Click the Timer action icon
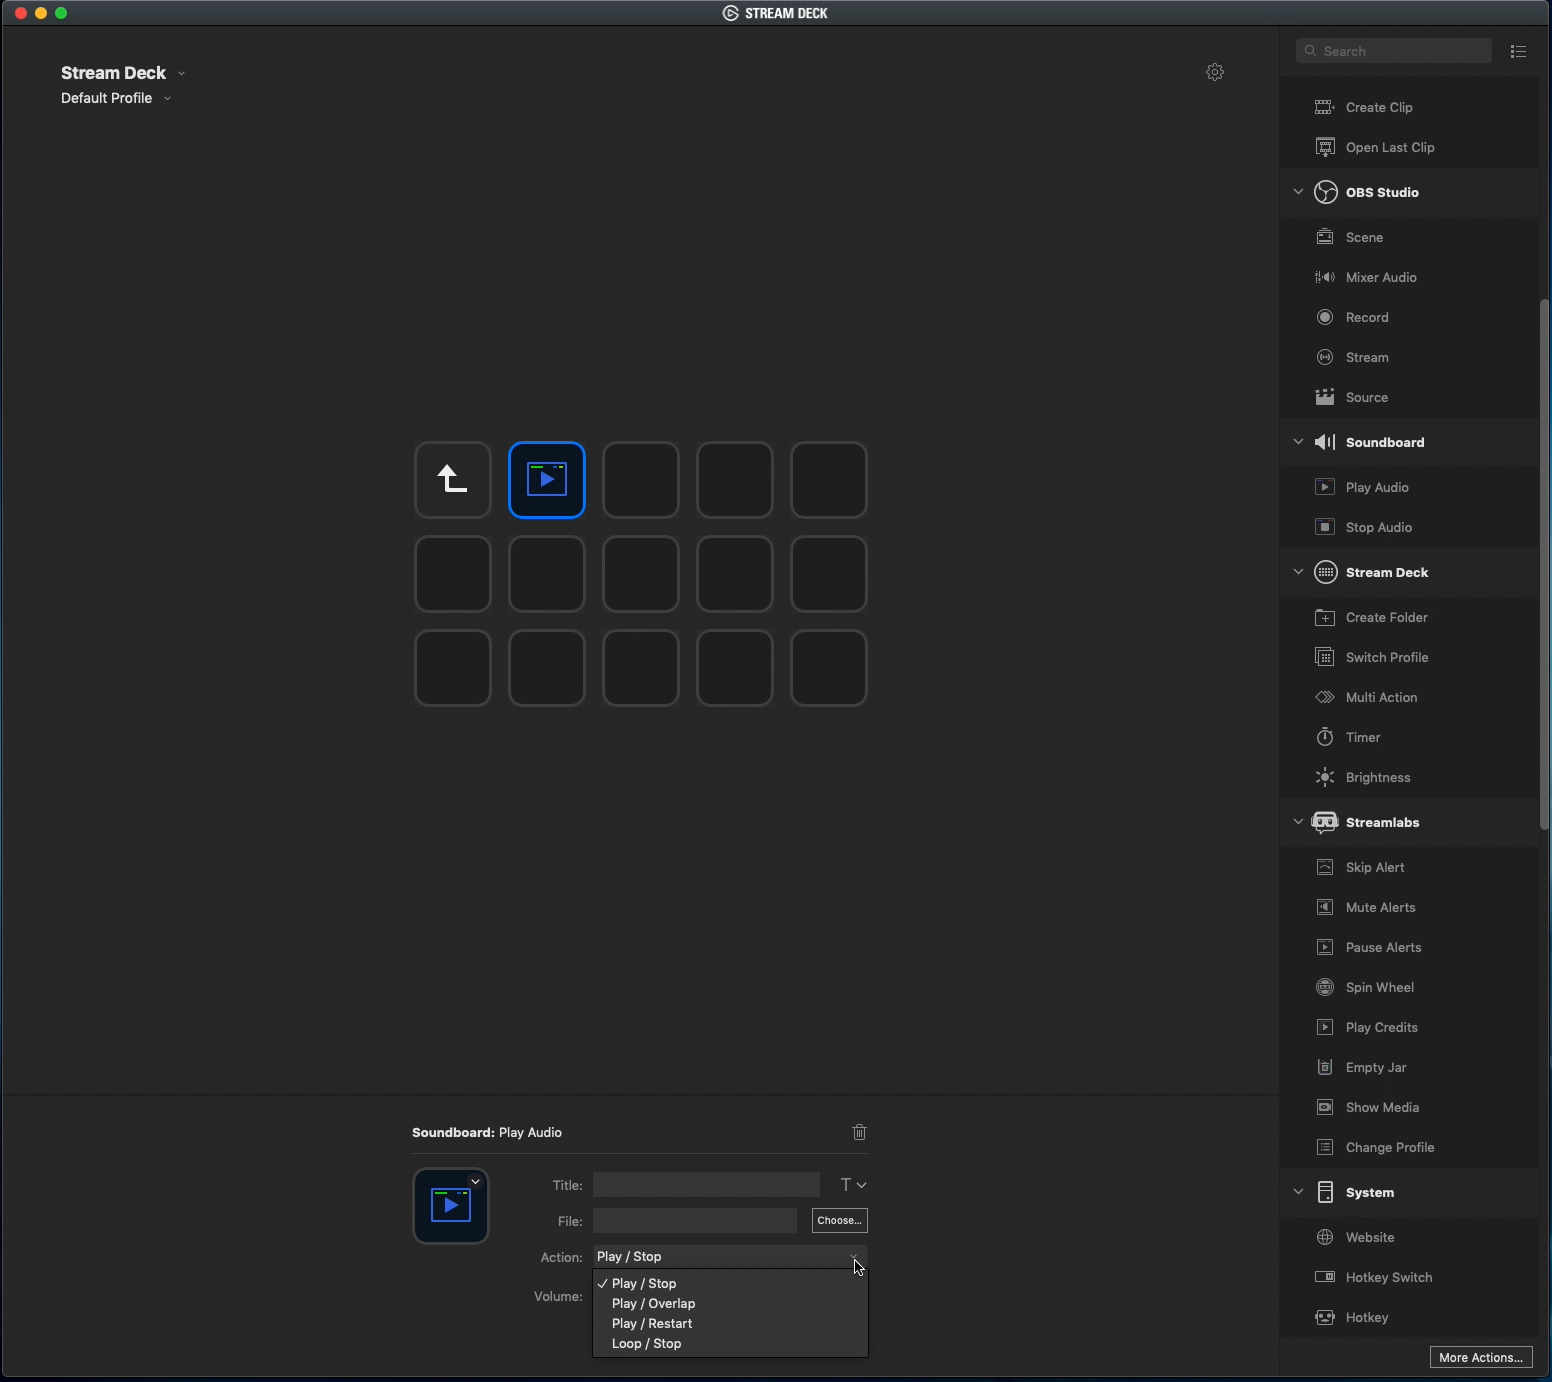Screen dimensions: 1552x1382 1325,737
